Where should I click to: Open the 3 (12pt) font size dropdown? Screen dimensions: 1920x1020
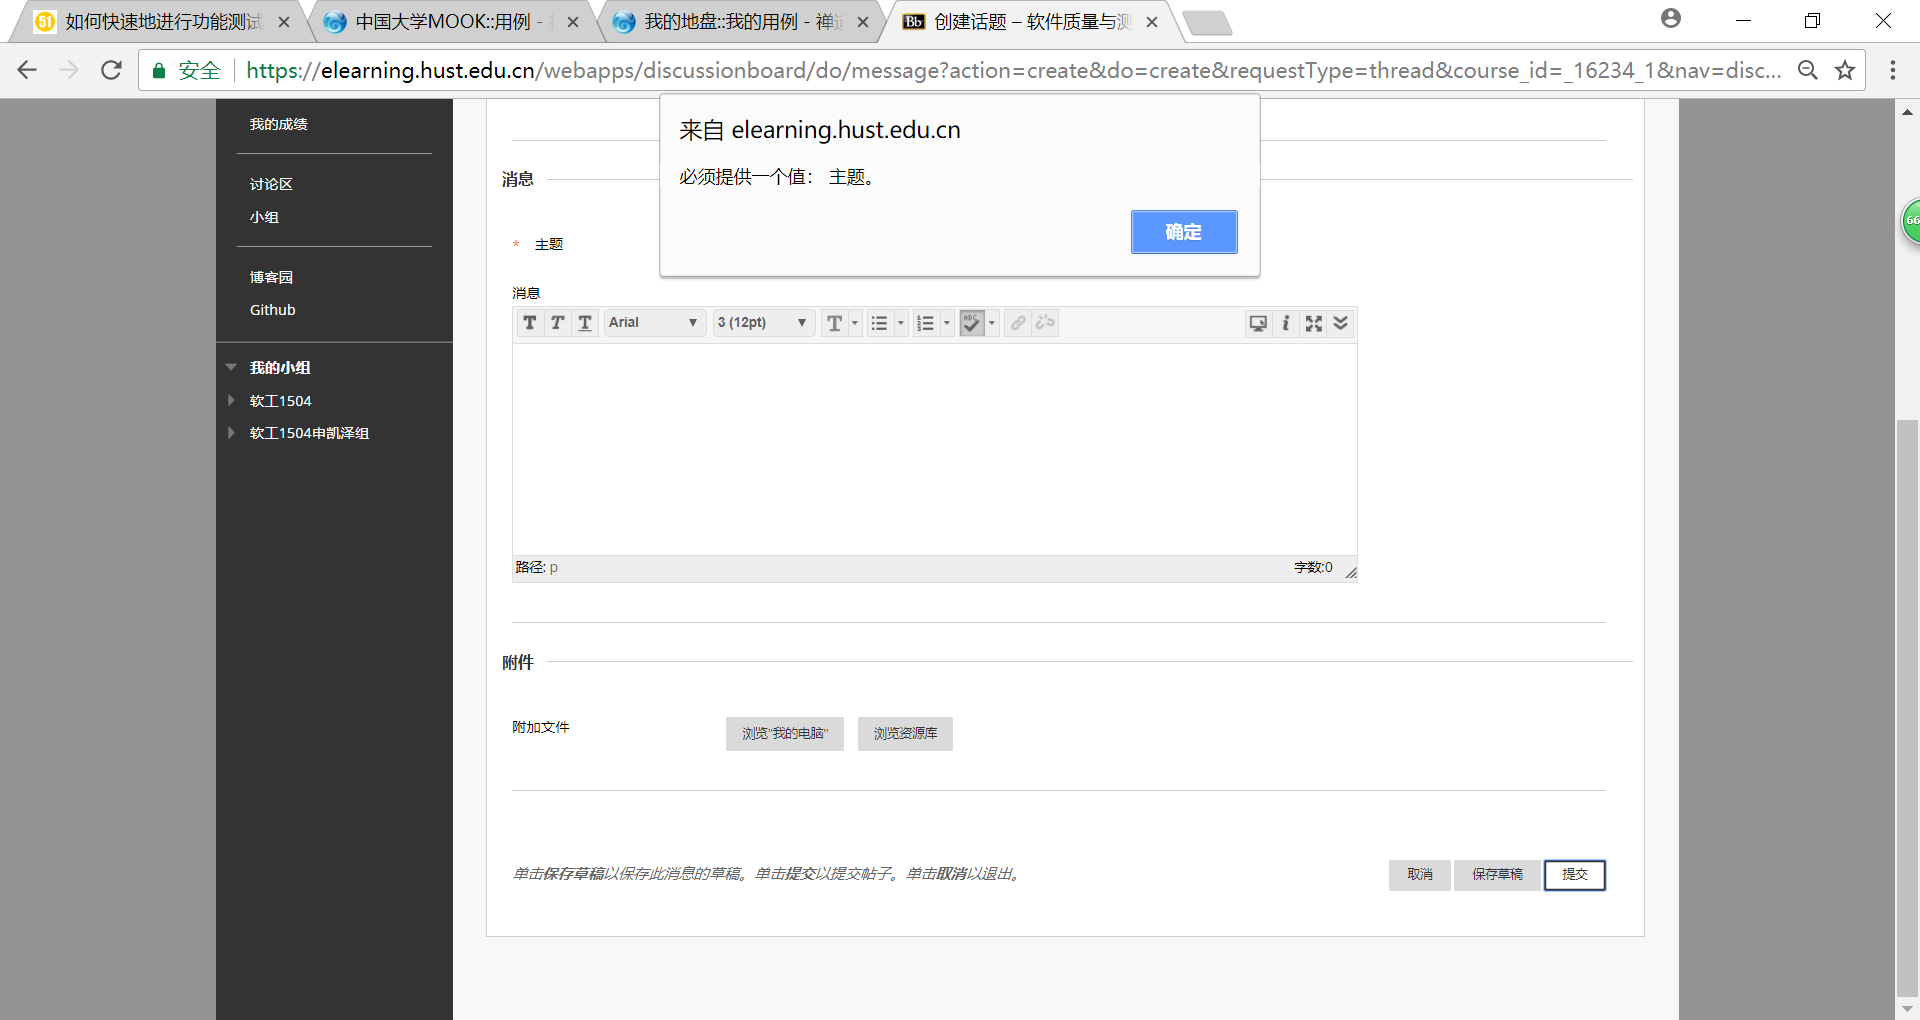click(763, 323)
